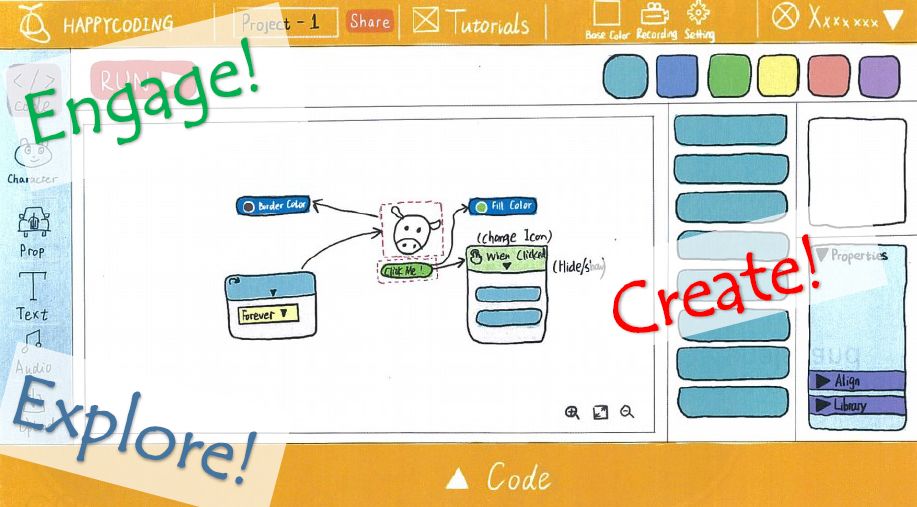
Task: Expand the repeat block's top dropdown arrow
Action: [273, 292]
